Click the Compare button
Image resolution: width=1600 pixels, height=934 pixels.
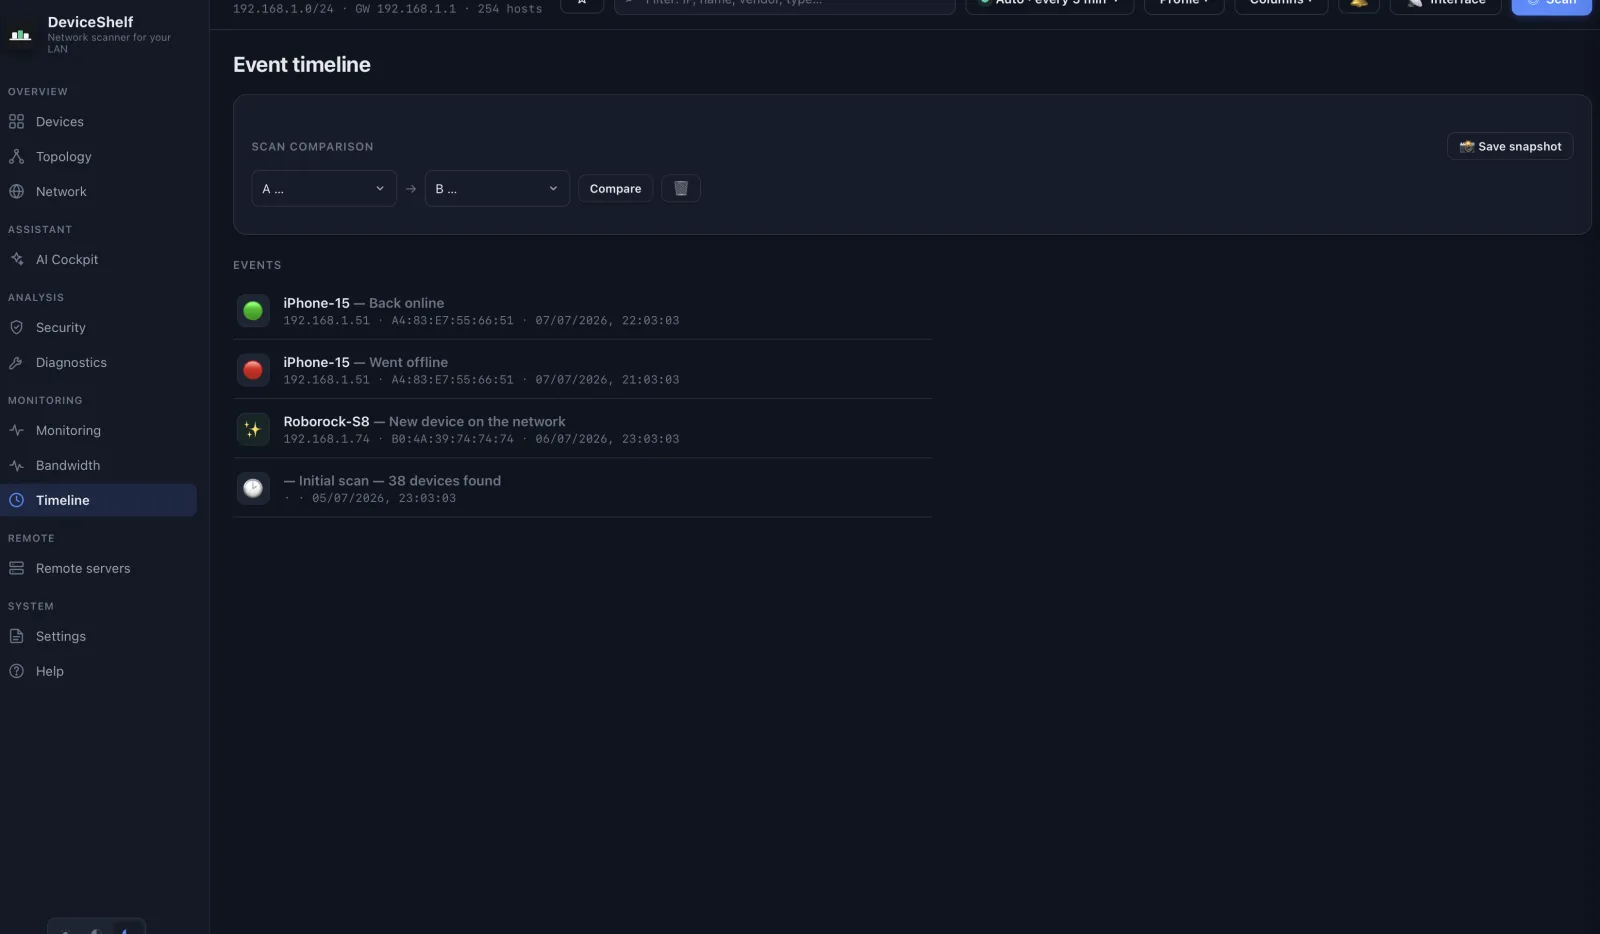(x=615, y=189)
